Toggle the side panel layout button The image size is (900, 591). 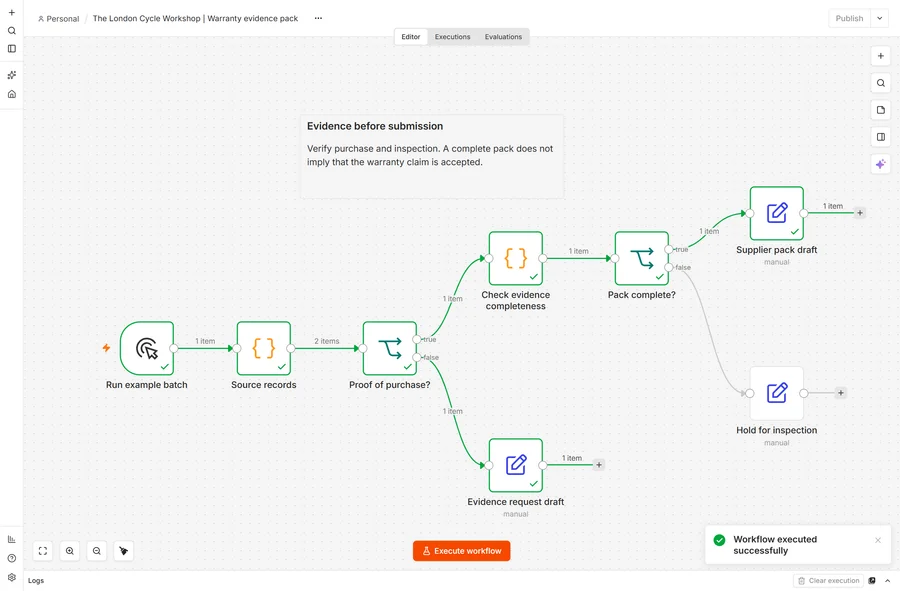point(880,137)
